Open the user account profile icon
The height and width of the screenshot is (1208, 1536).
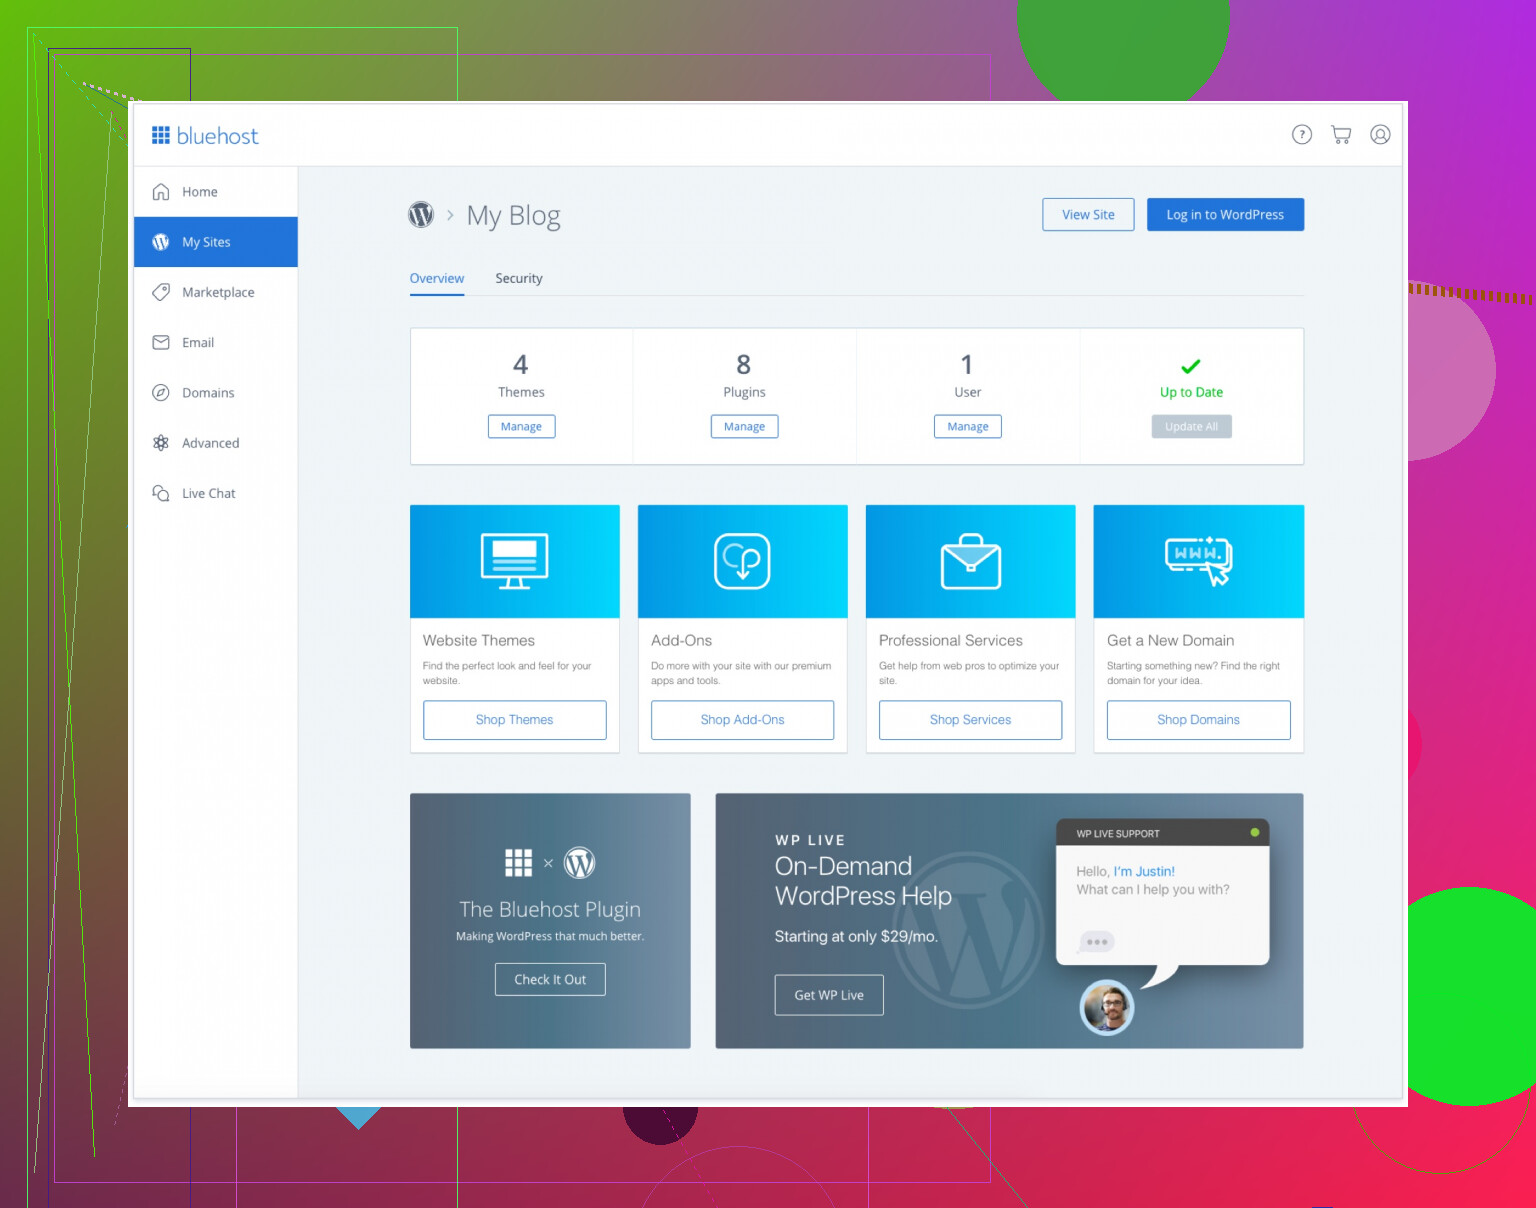1380,134
